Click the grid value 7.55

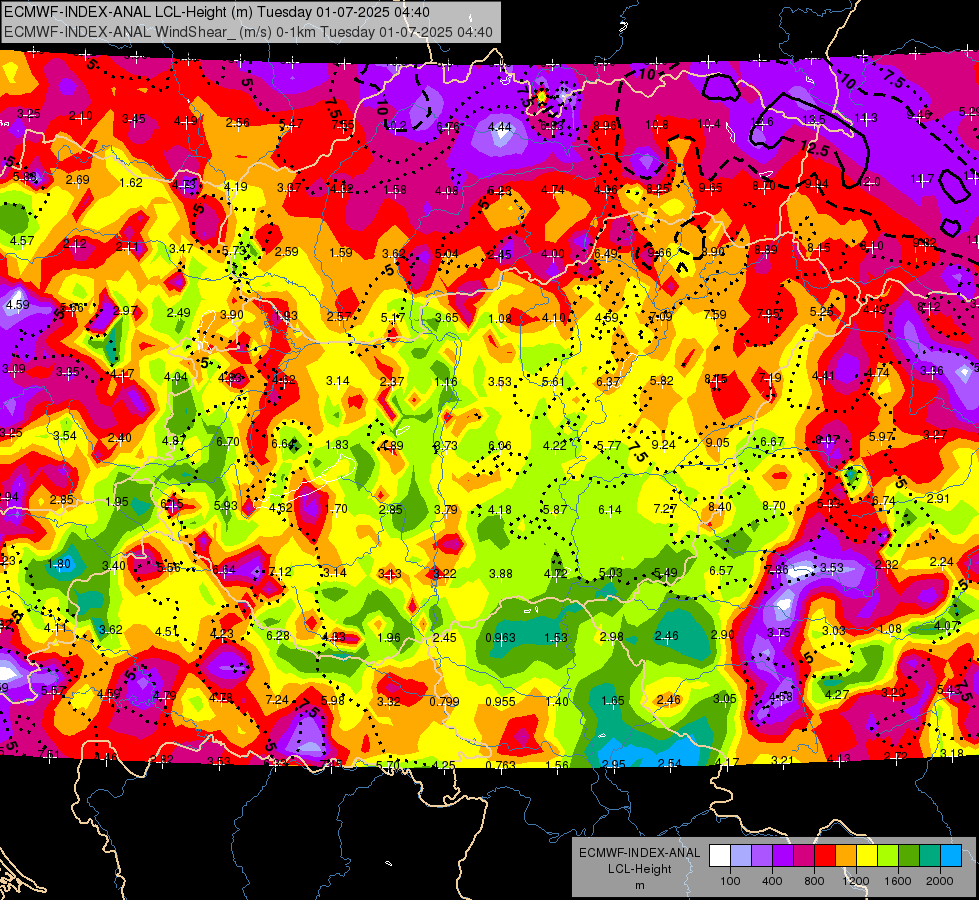[x=343, y=124]
